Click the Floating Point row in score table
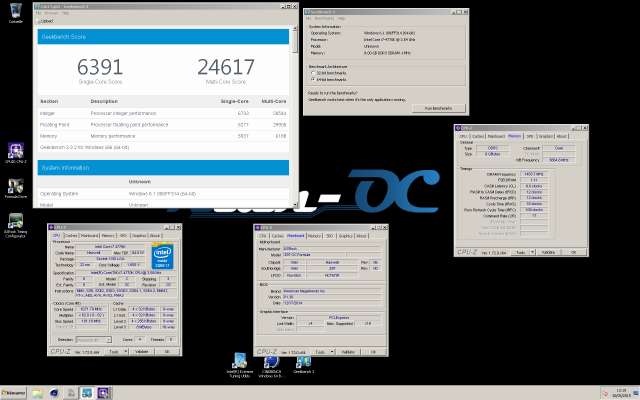640x400 pixels. pyautogui.click(x=163, y=124)
